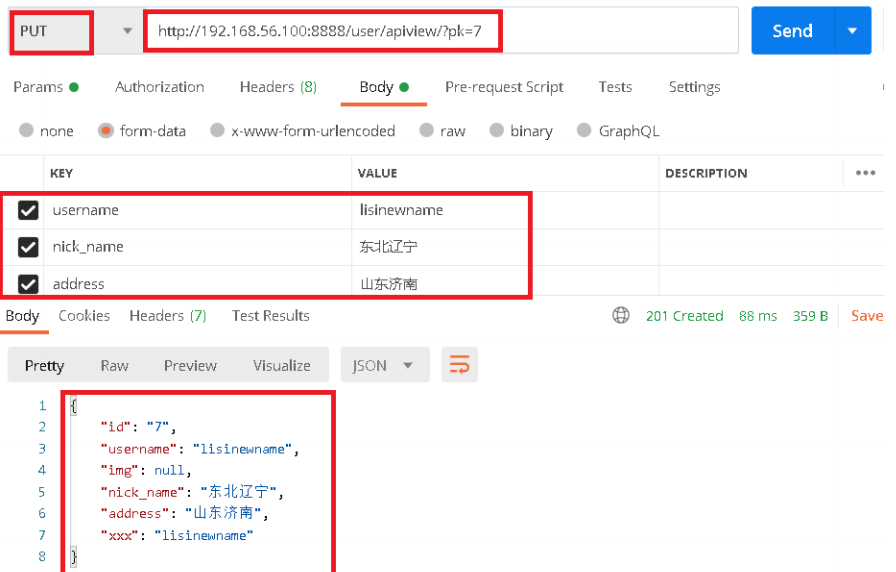Select the raw body type radio
896x572 pixels.
[x=426, y=130]
